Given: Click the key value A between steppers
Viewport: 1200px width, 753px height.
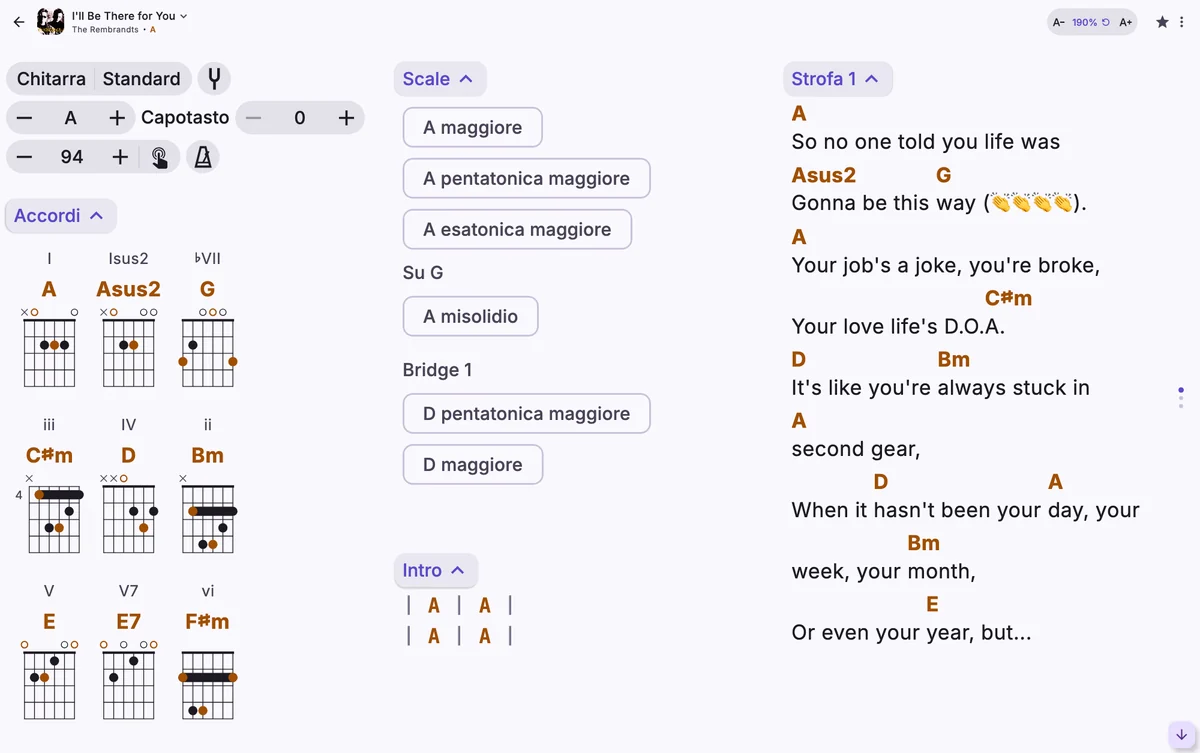Looking at the screenshot, I should point(71,118).
